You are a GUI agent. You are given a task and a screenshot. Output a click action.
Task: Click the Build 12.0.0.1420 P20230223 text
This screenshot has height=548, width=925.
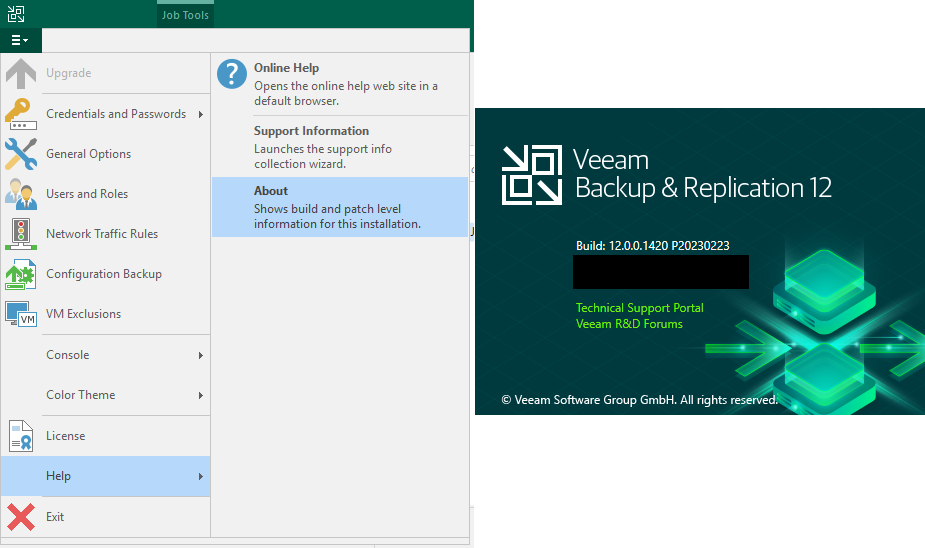[x=652, y=245]
